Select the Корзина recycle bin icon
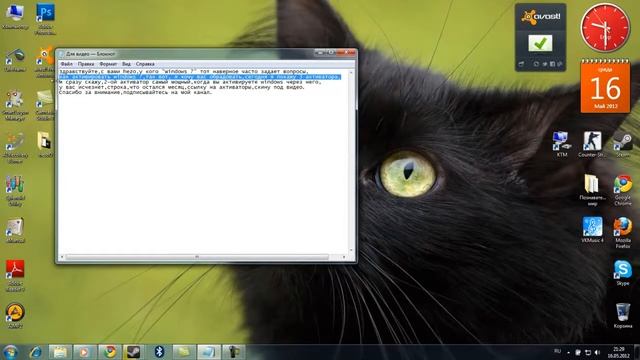Image resolution: width=640 pixels, height=360 pixels. coord(623,316)
